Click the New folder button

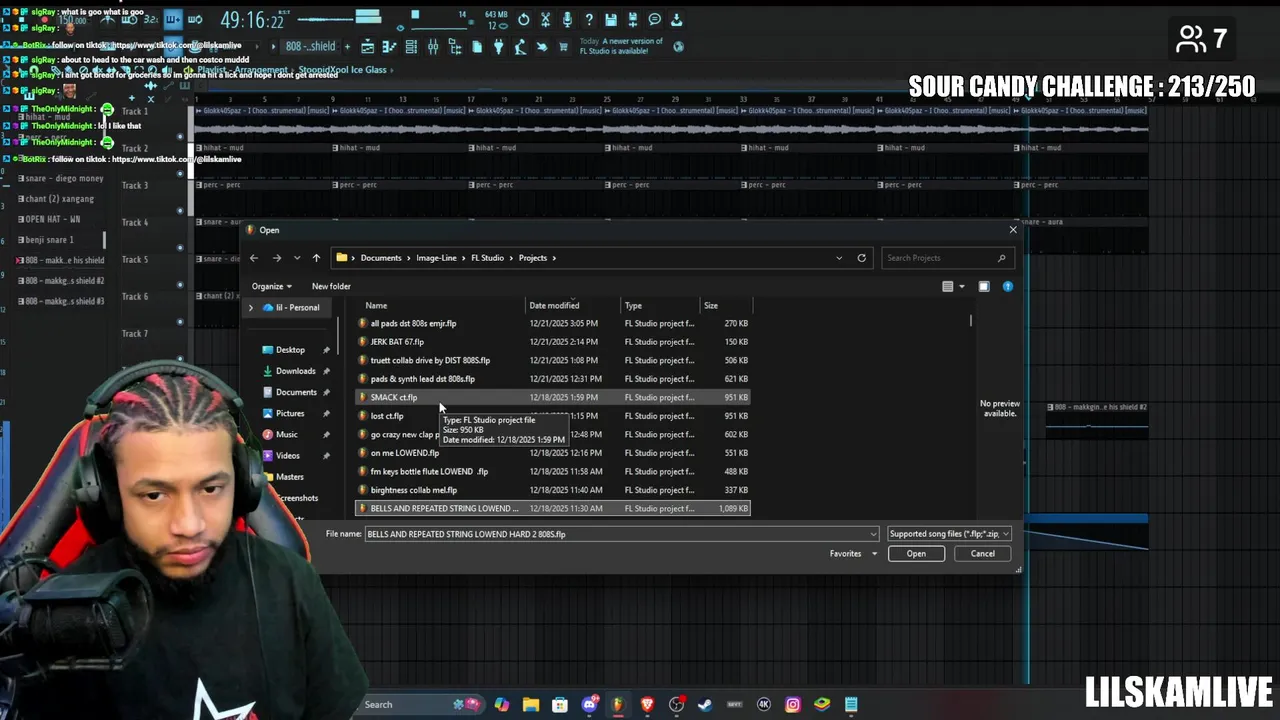point(331,286)
